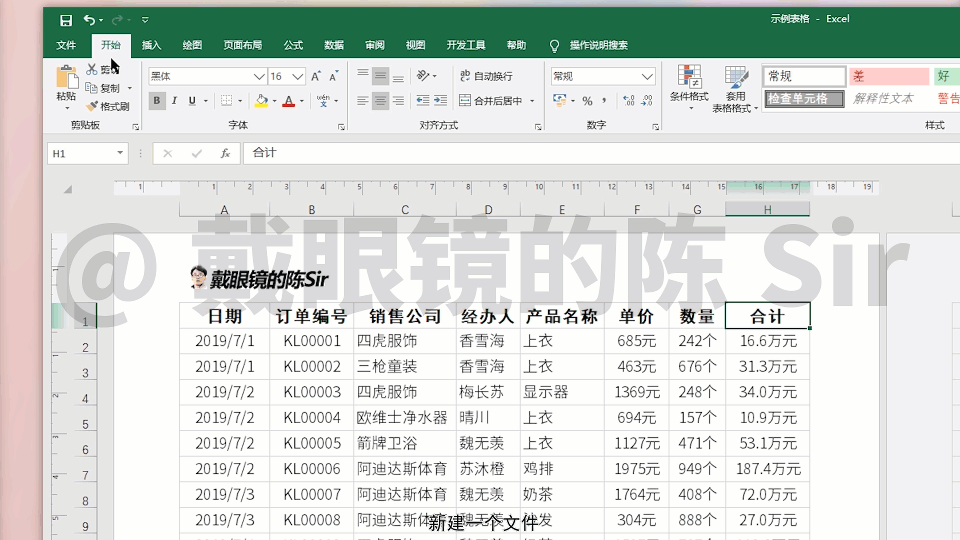The image size is (960, 540).
Task: Open the 套用表格格式 table format menu
Action: click(x=735, y=89)
